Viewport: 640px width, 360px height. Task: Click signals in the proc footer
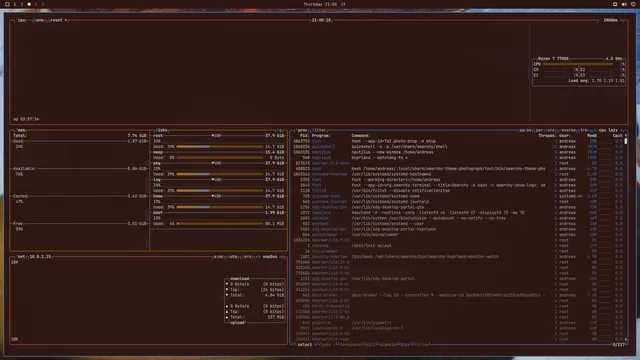(387, 345)
